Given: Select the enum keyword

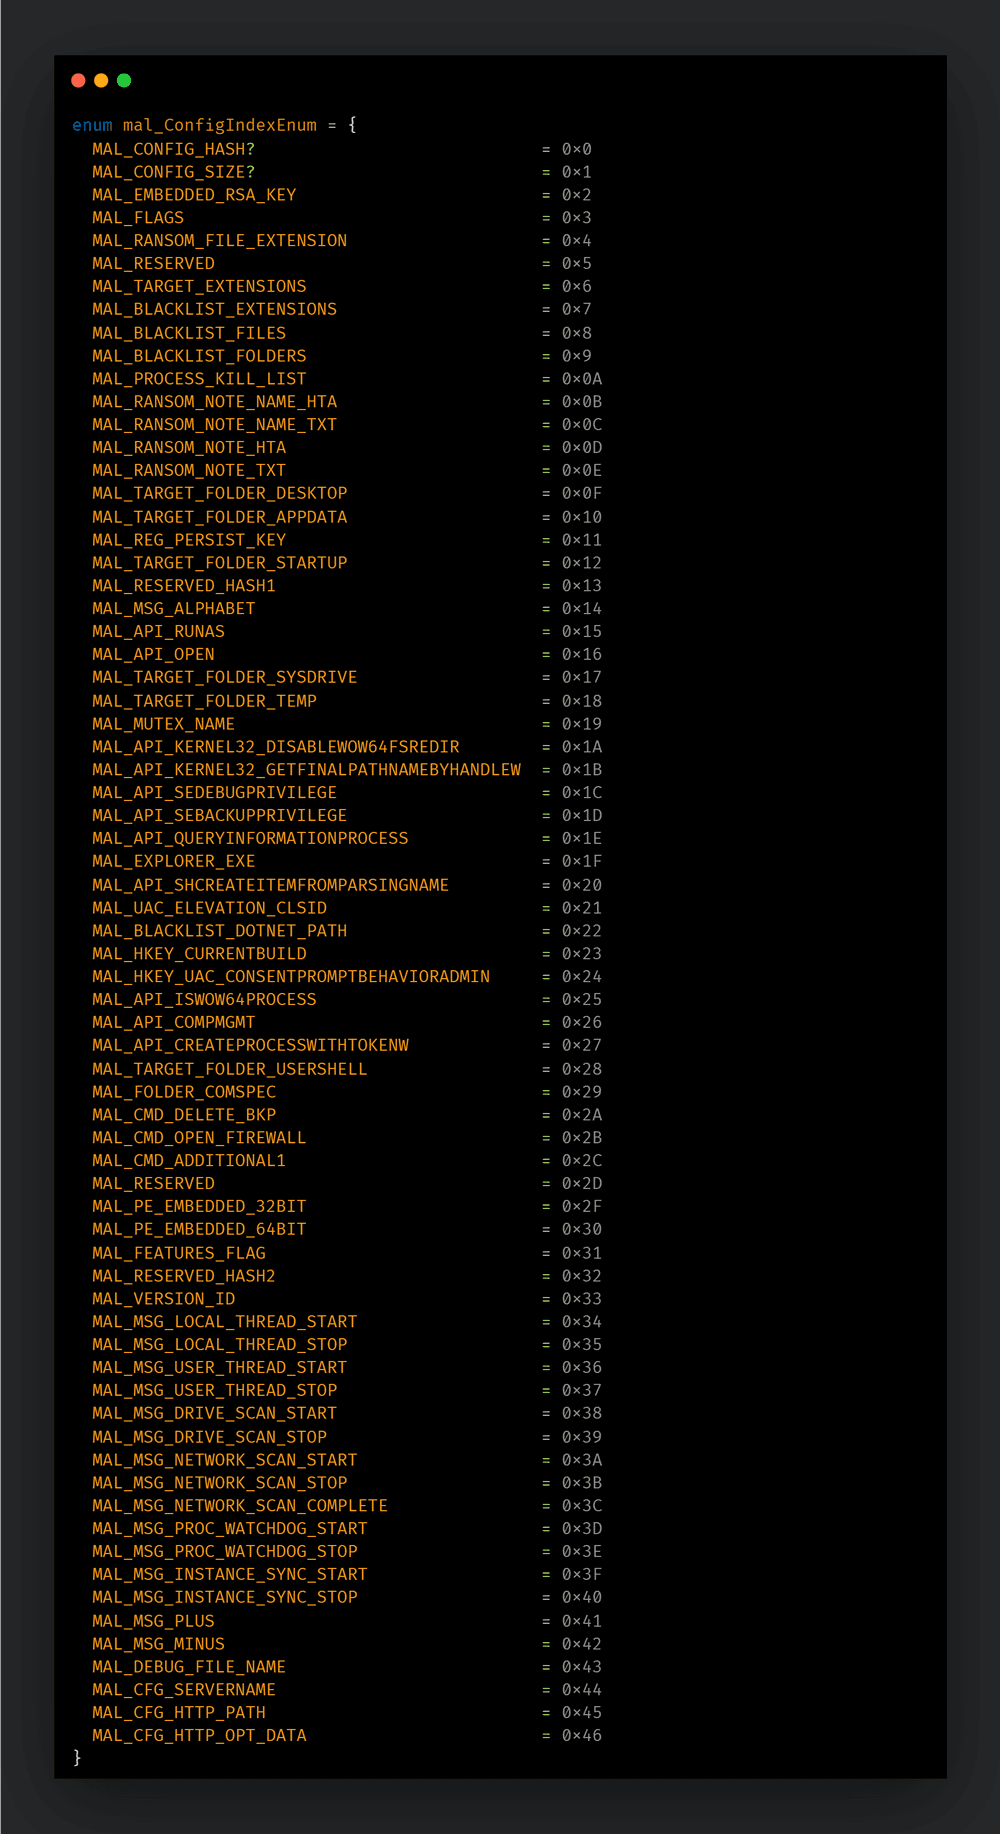Looking at the screenshot, I should (92, 125).
